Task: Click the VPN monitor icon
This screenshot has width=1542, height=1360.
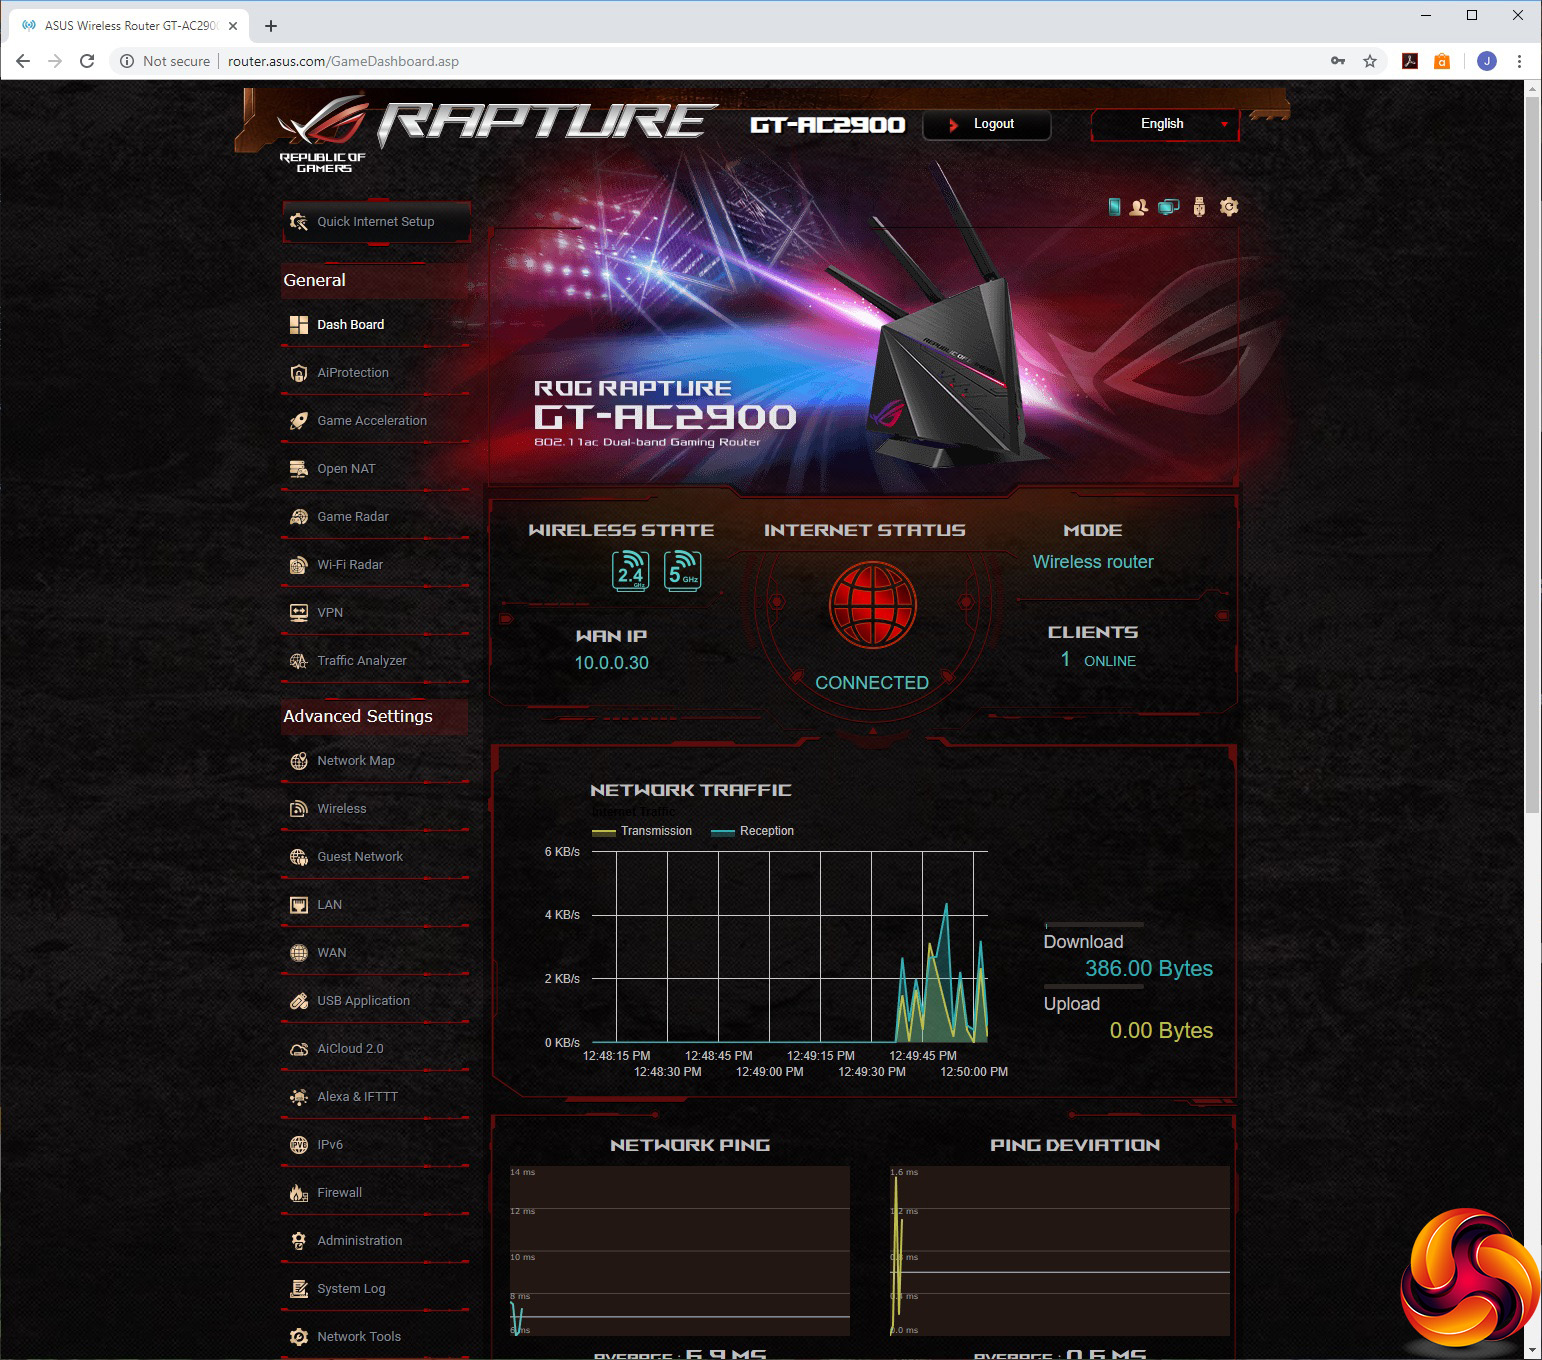Action: (x=299, y=613)
